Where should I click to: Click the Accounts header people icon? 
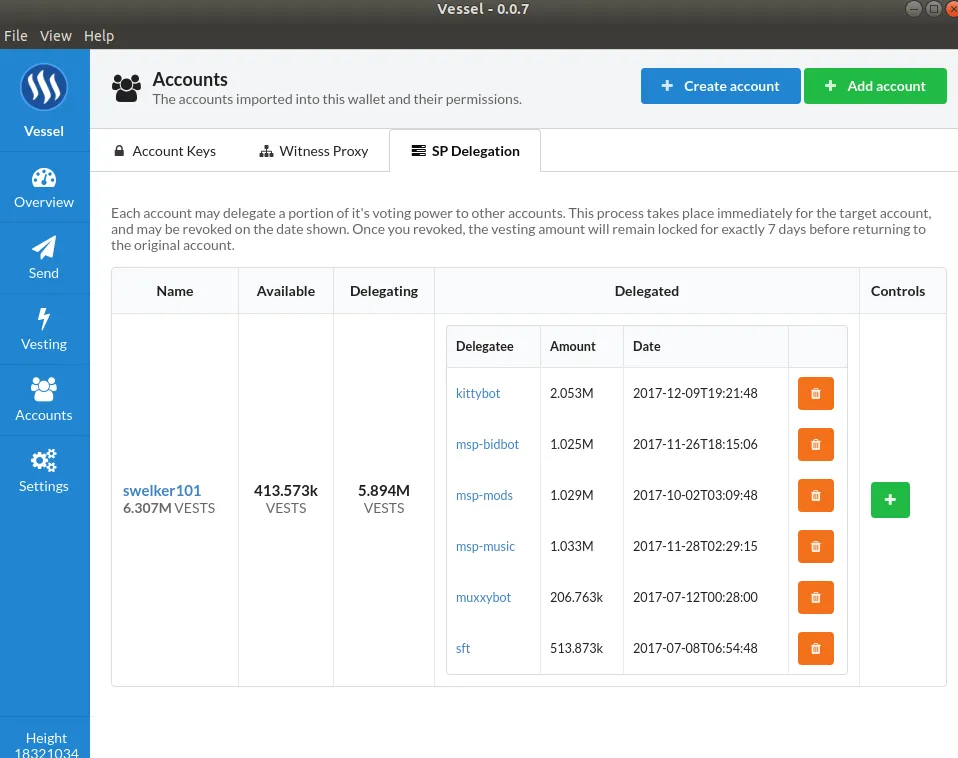pos(126,89)
